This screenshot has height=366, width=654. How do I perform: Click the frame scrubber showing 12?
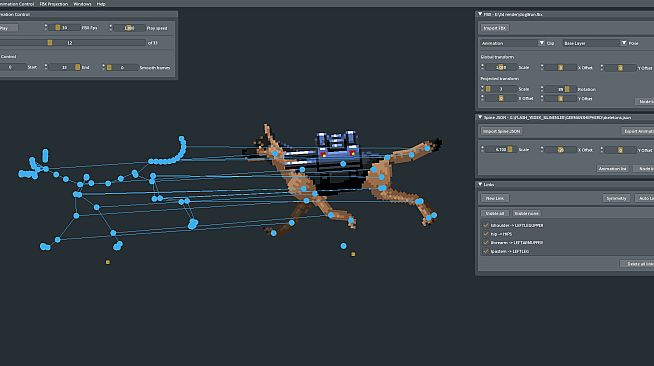click(x=73, y=43)
